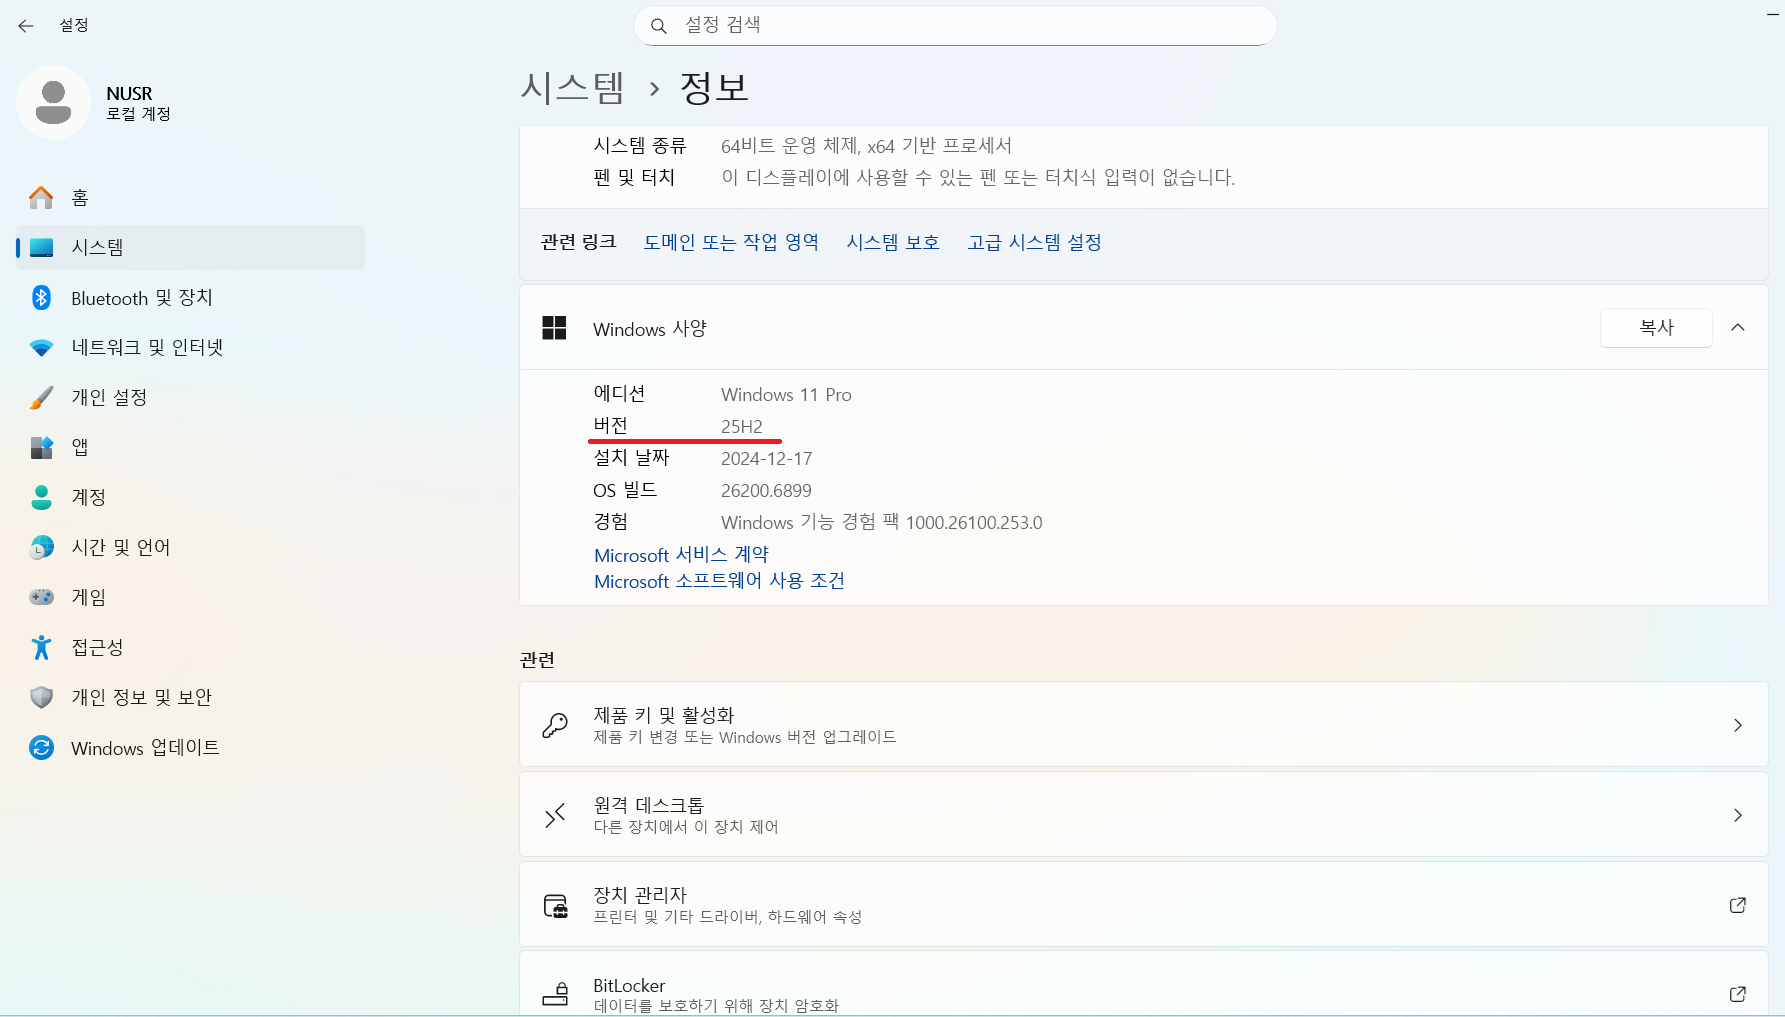Image resolution: width=1785 pixels, height=1017 pixels.
Task: Click the Windows 11 Pro edition value
Action: (x=786, y=395)
